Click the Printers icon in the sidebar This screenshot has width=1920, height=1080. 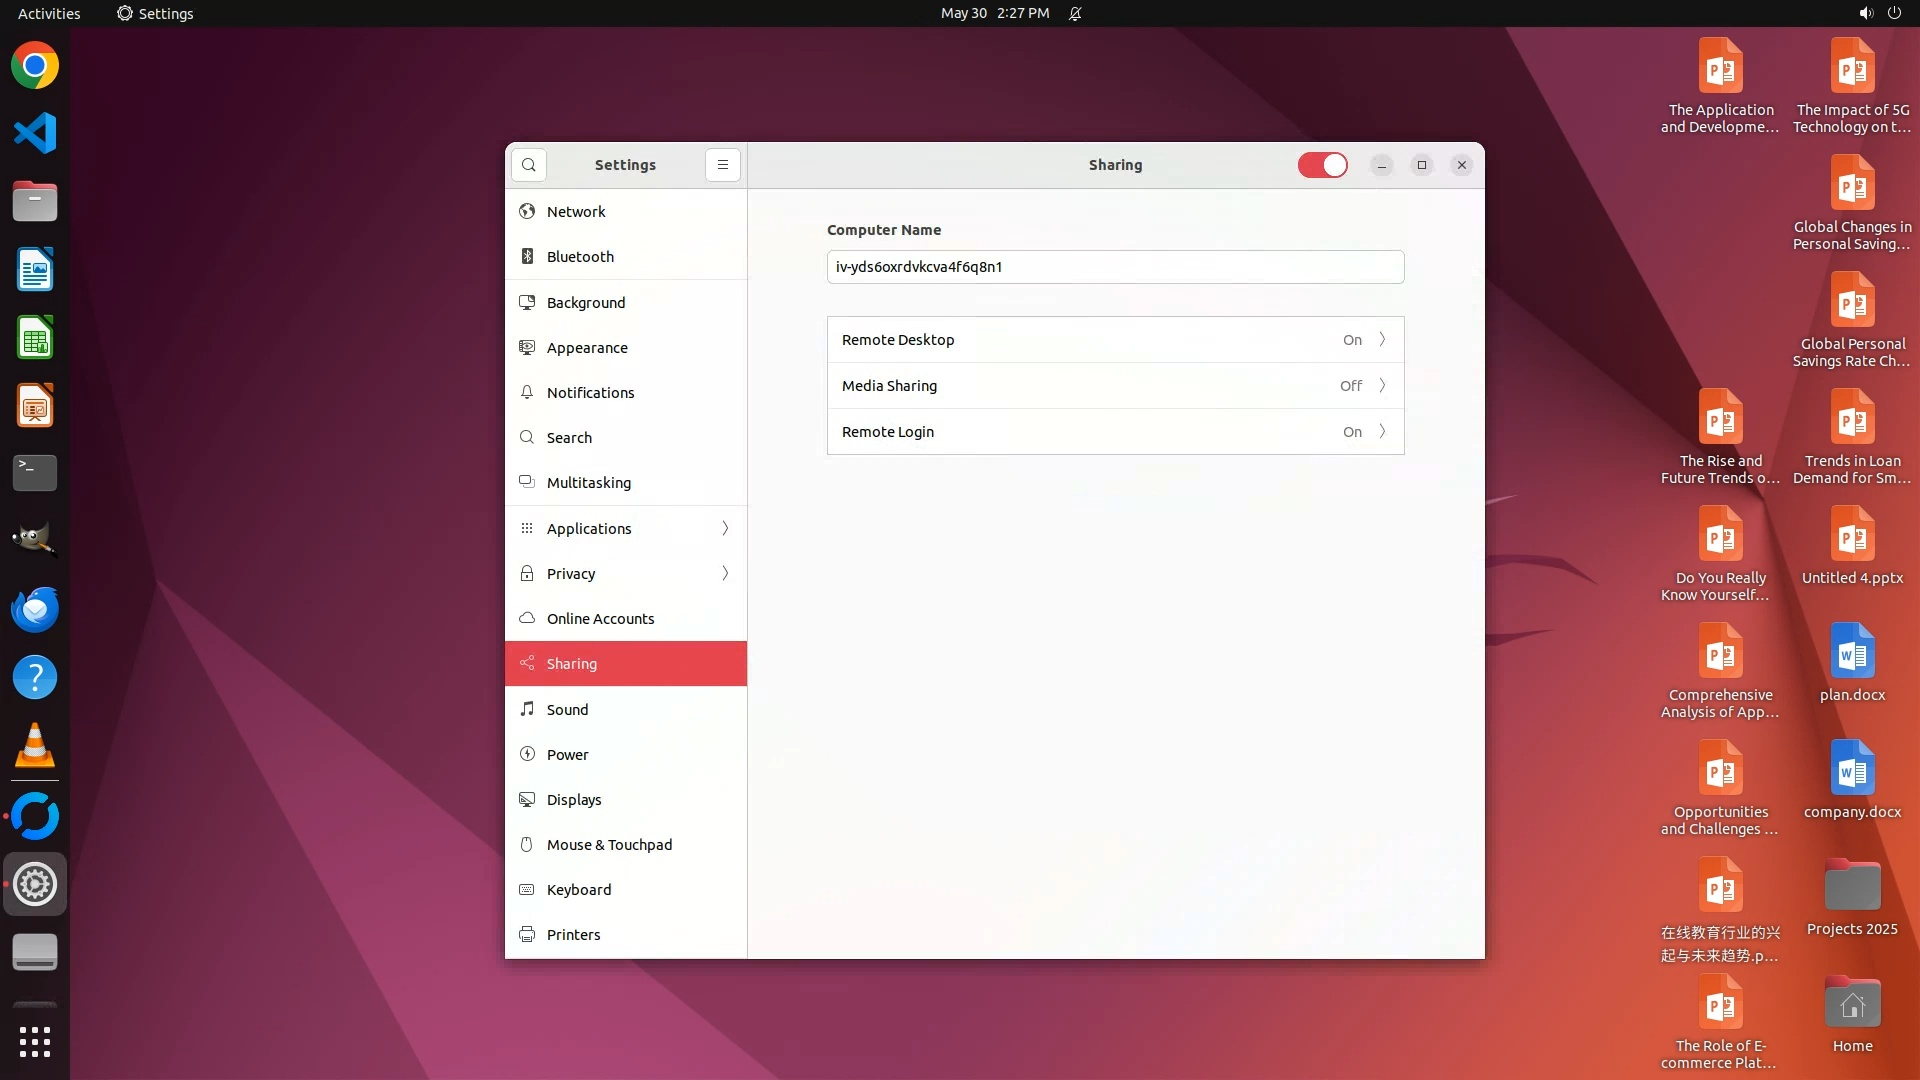click(527, 935)
